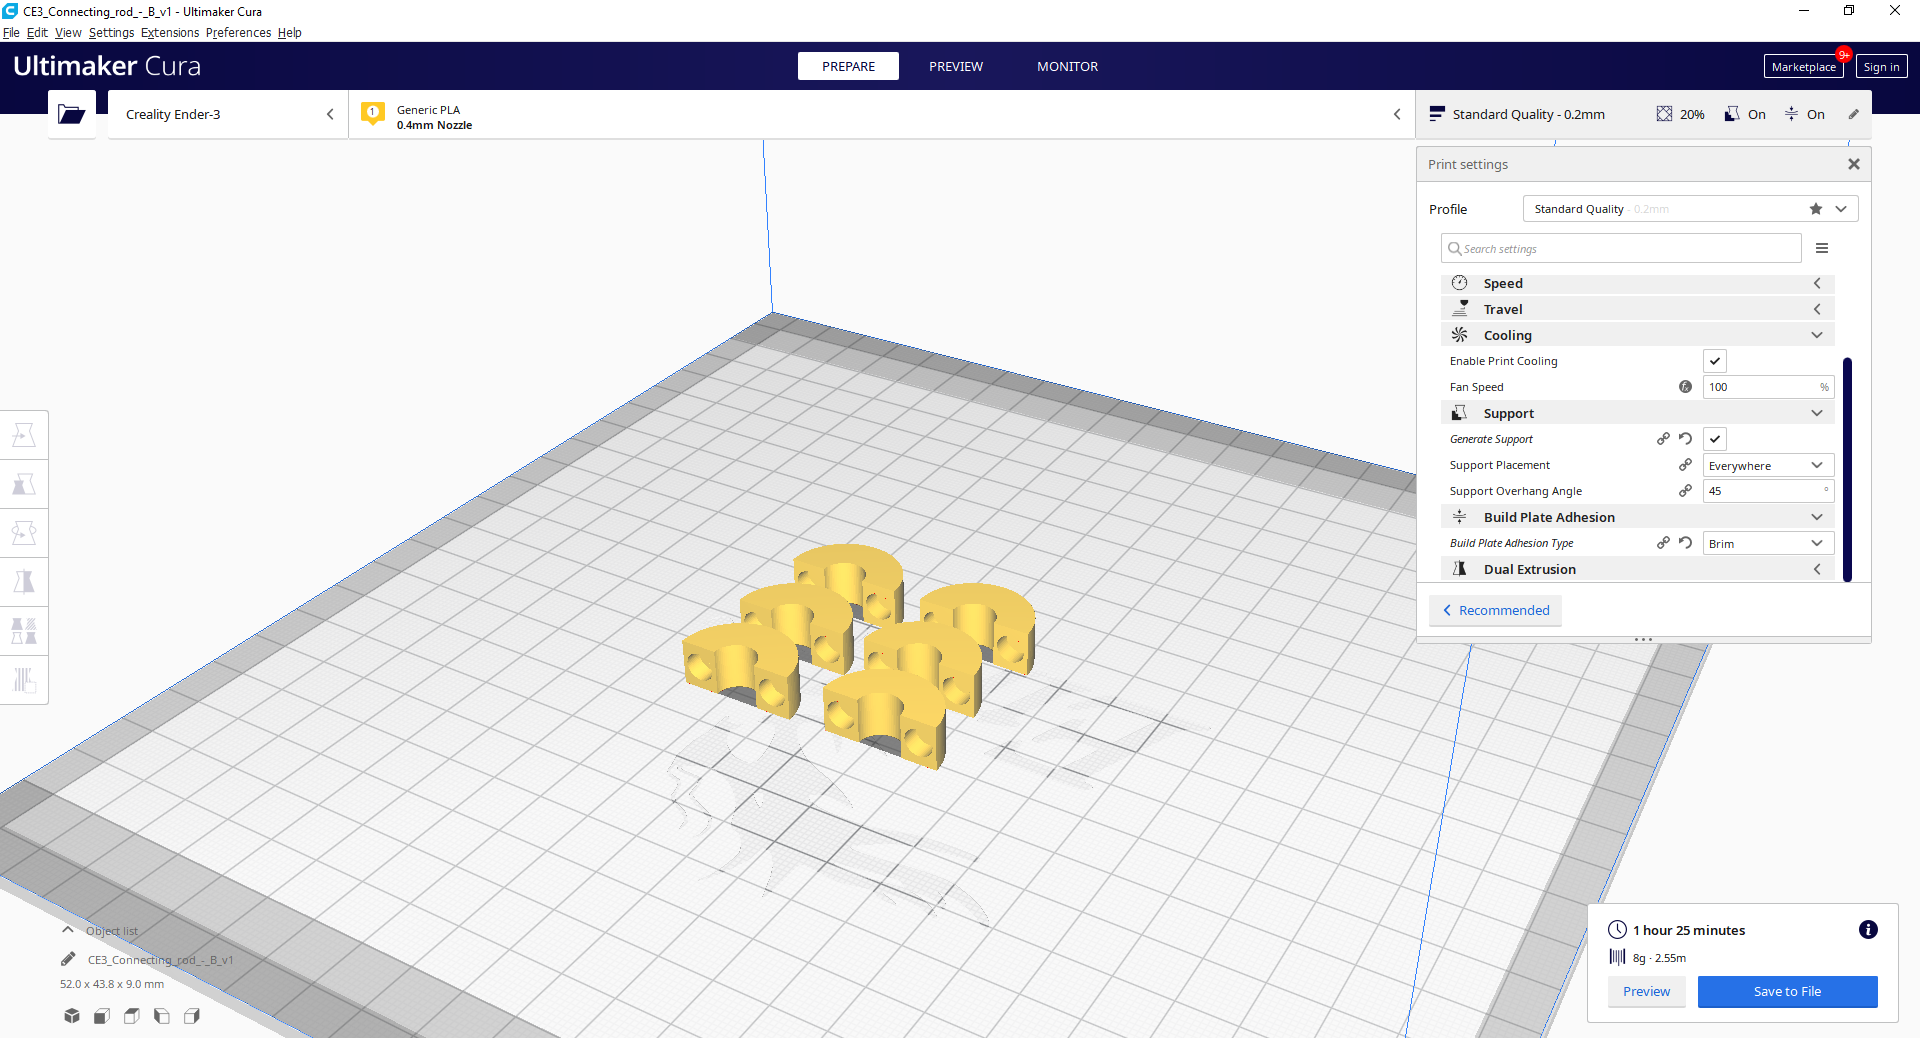Image resolution: width=1920 pixels, height=1038 pixels.
Task: Click the print time info icon
Action: tap(1868, 930)
